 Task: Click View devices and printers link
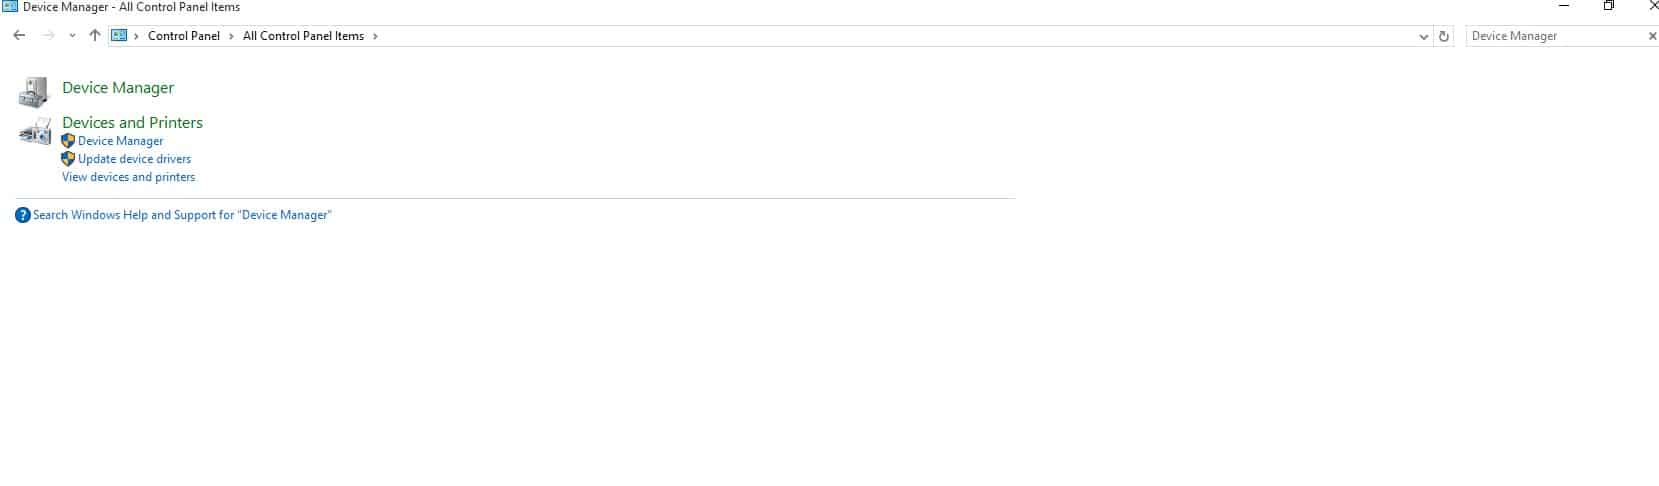pos(128,177)
